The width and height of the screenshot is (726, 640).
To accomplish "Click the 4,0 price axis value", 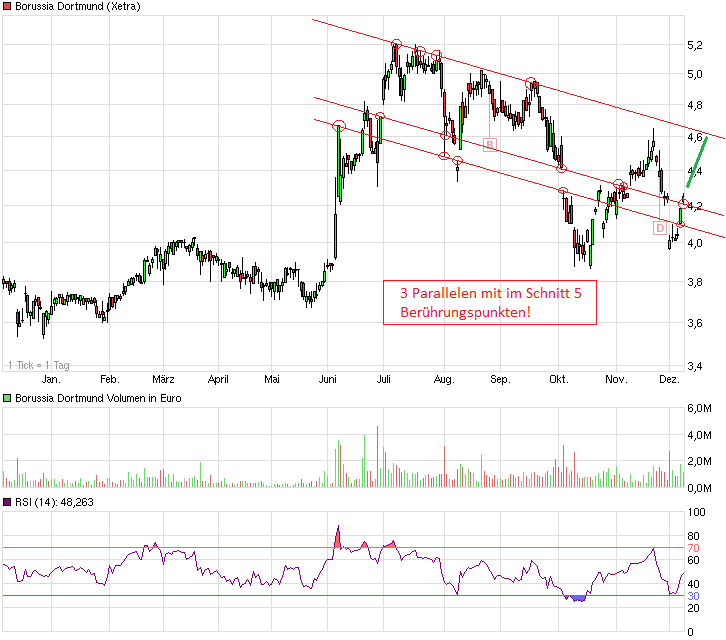I will [x=695, y=243].
